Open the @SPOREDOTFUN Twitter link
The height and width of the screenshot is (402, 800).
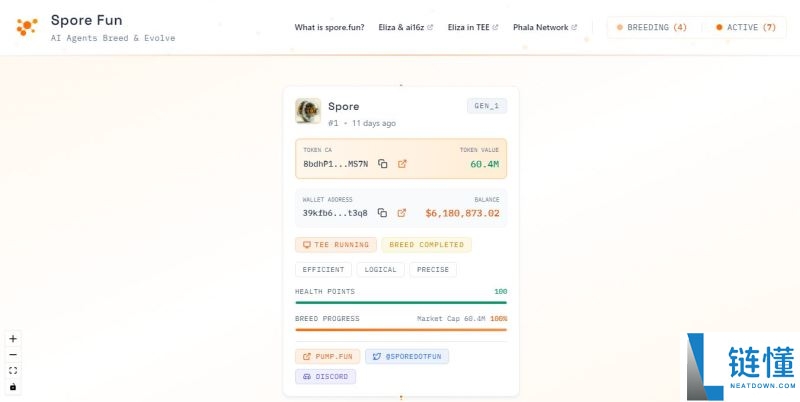click(x=408, y=356)
